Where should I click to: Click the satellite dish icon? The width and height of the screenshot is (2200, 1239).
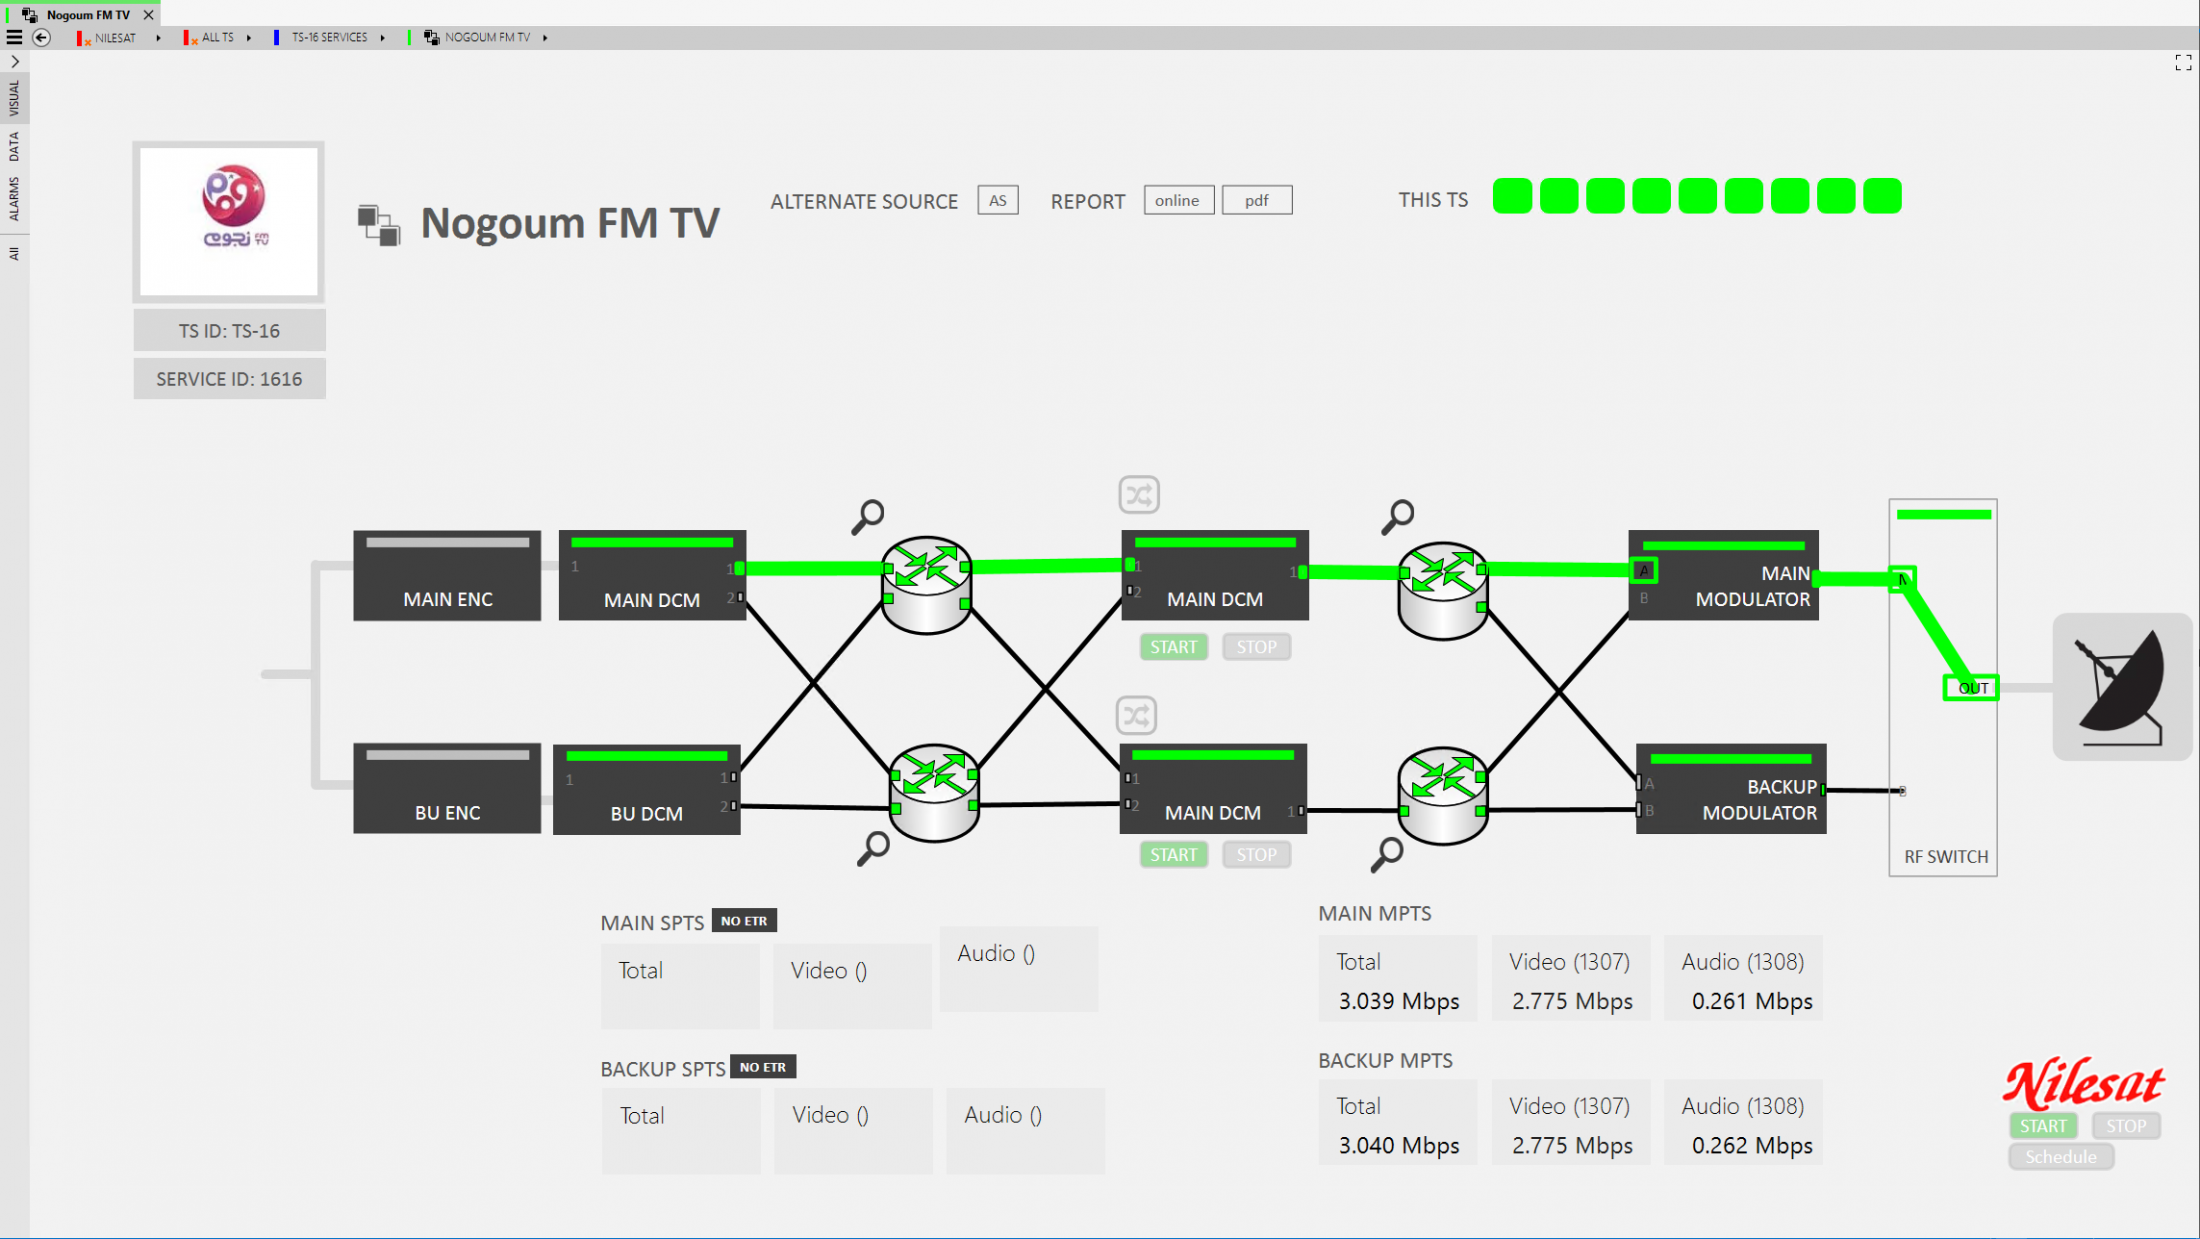[2122, 687]
